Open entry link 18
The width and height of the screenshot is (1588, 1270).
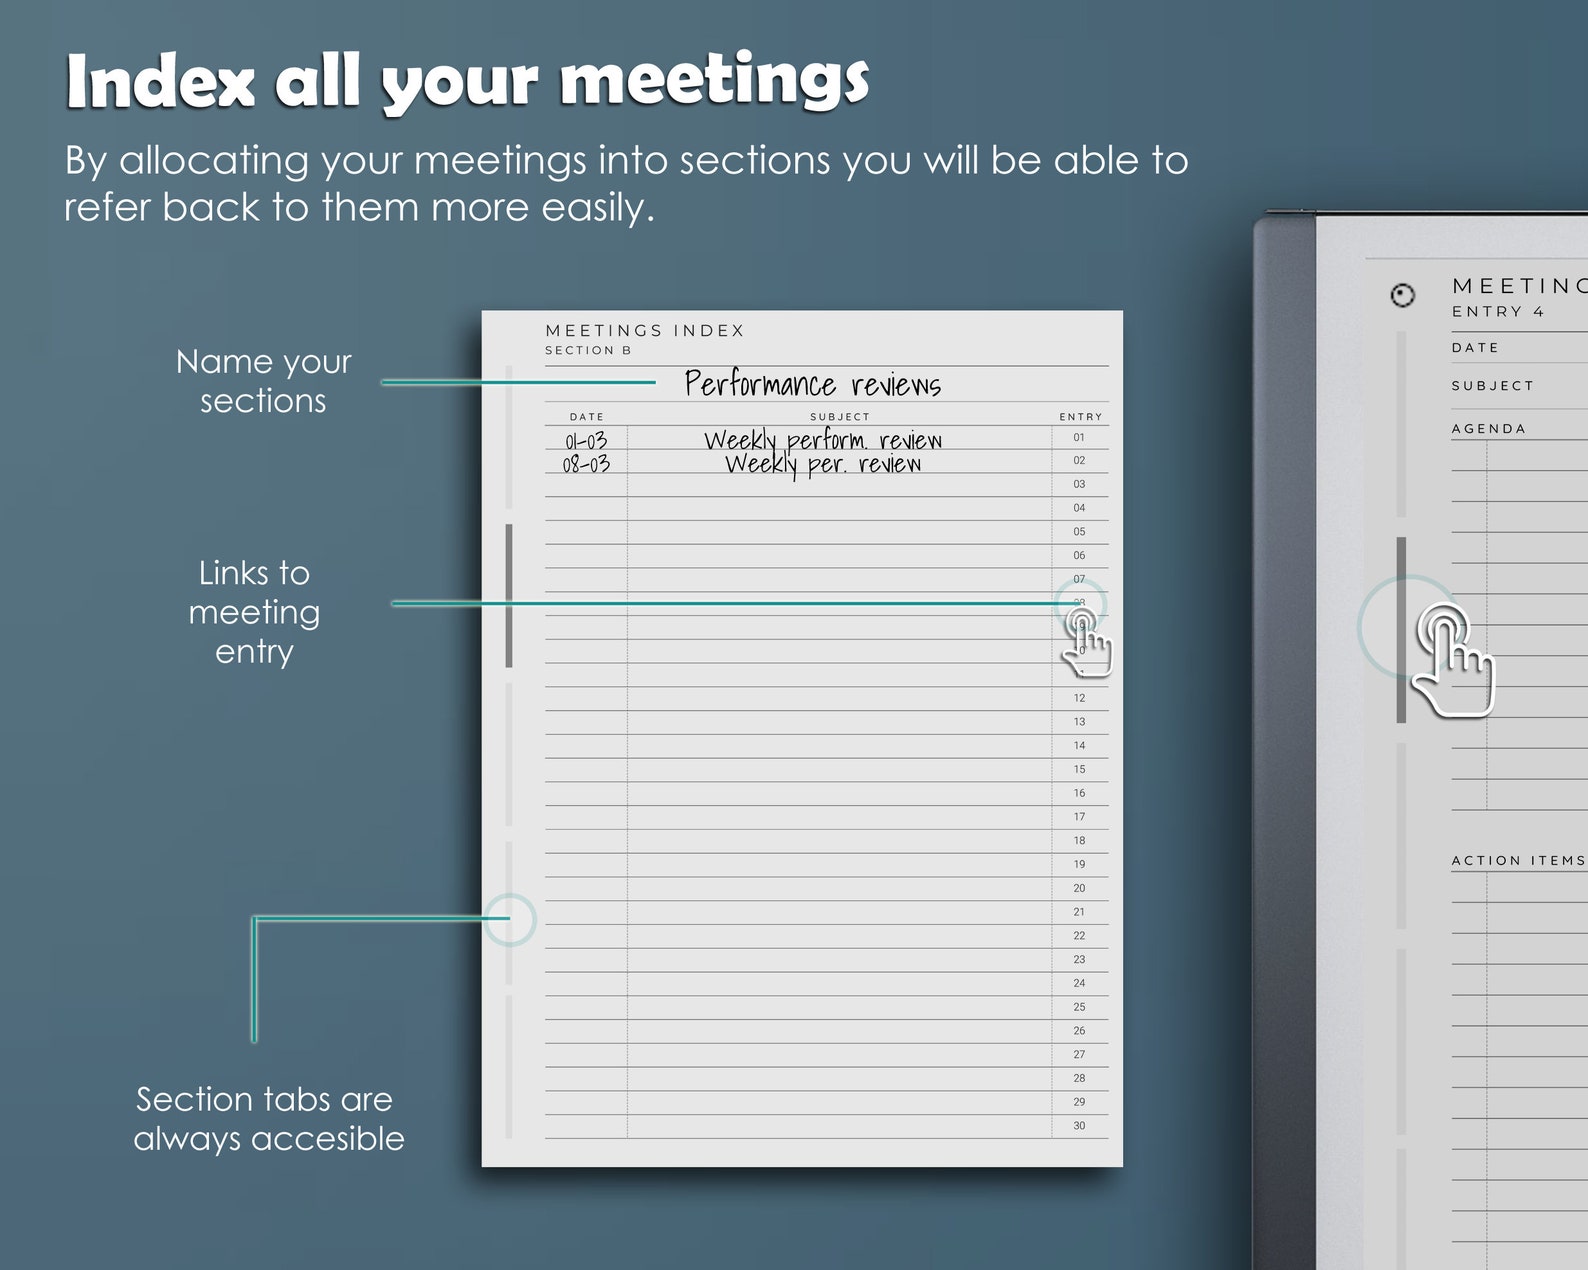tap(1079, 841)
